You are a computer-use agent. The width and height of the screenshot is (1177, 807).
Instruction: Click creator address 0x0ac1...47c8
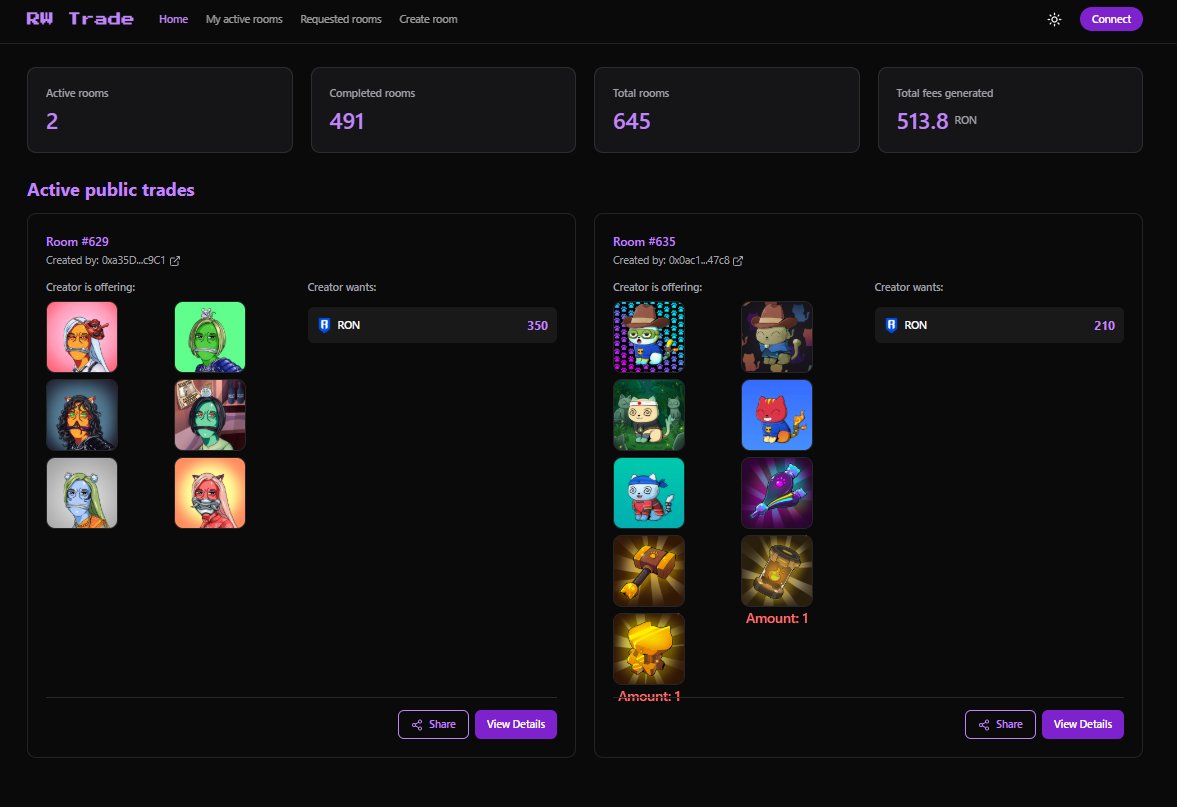pos(699,260)
